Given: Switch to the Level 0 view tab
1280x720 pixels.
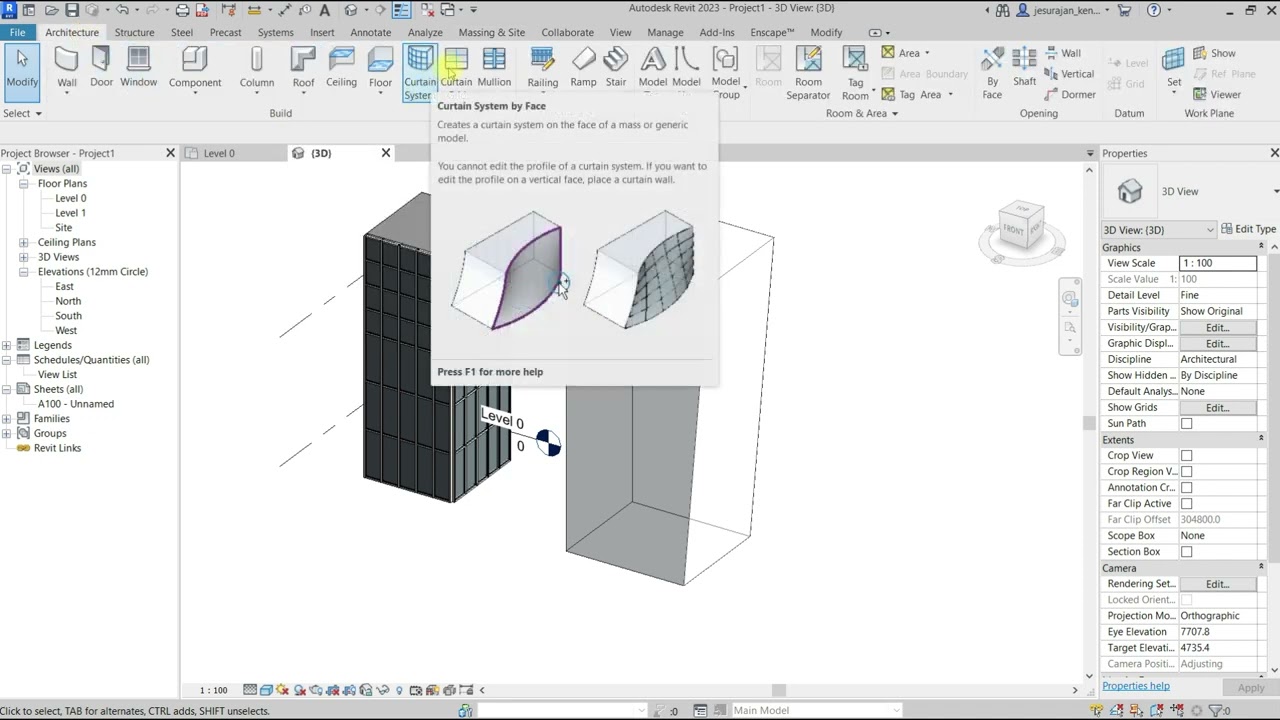Looking at the screenshot, I should (219, 153).
